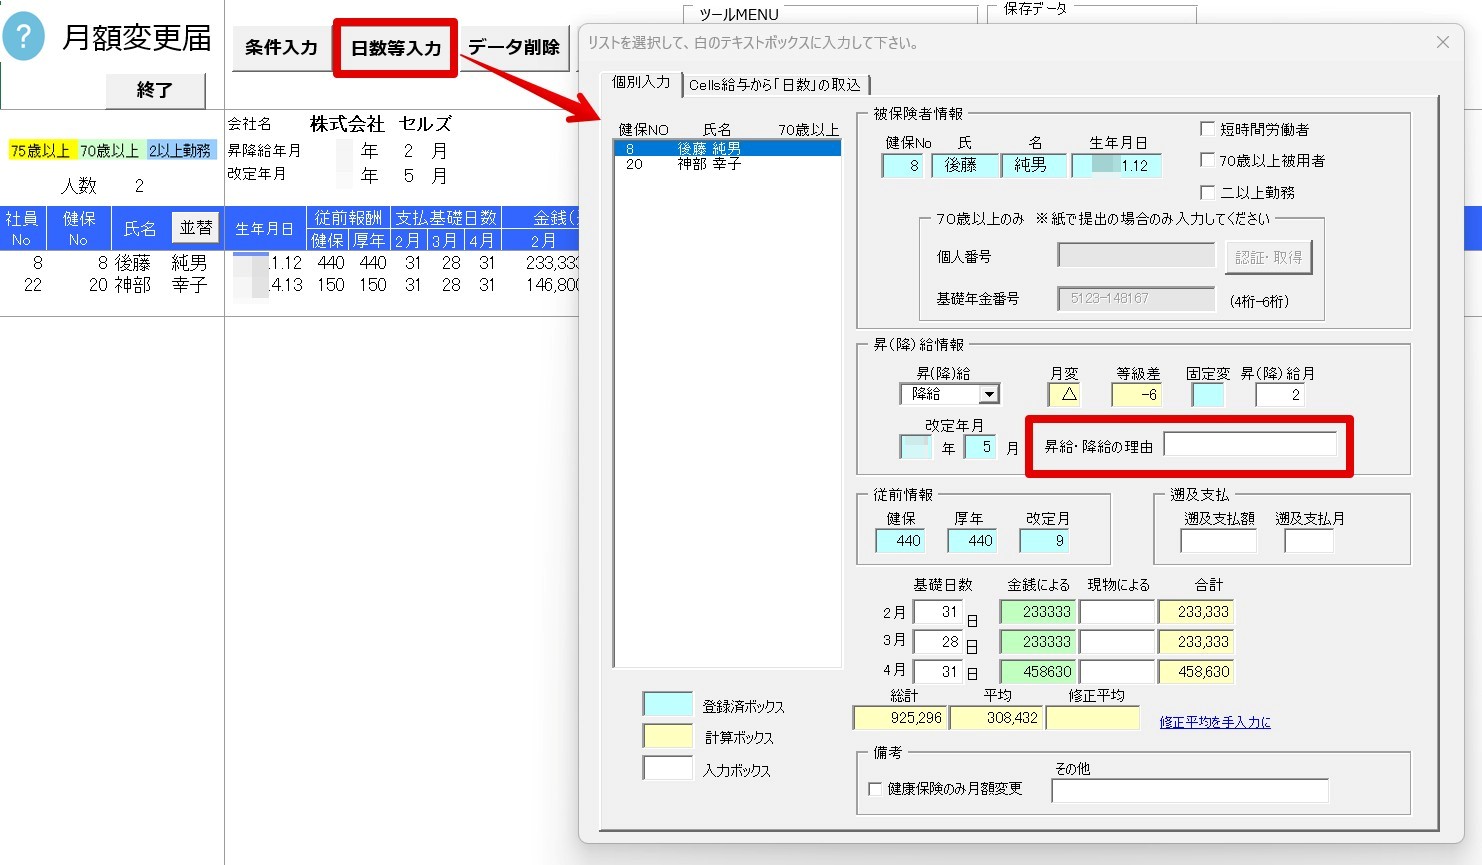Click the 修正平均を手入力に link

pyautogui.click(x=1215, y=722)
